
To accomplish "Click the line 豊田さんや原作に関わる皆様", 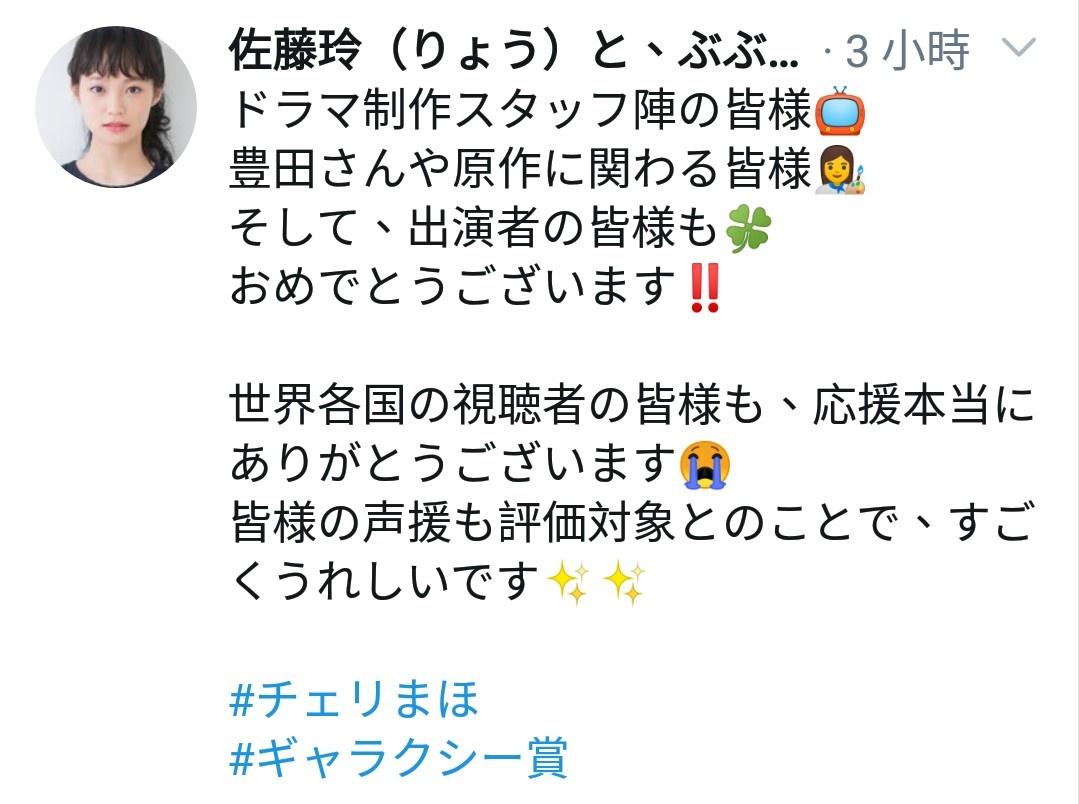I will point(521,169).
